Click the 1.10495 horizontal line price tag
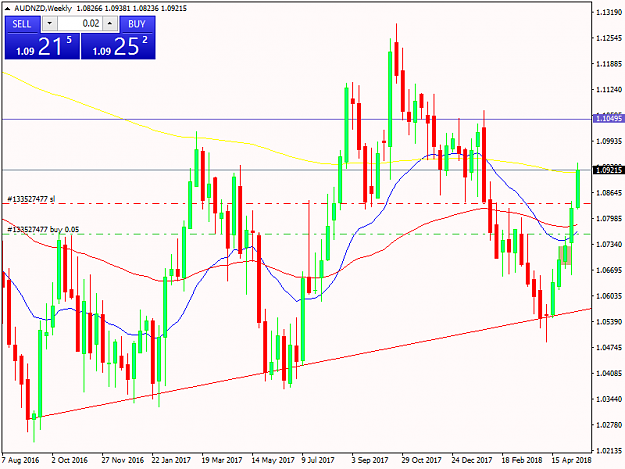The width and height of the screenshot is (625, 469). click(x=608, y=119)
